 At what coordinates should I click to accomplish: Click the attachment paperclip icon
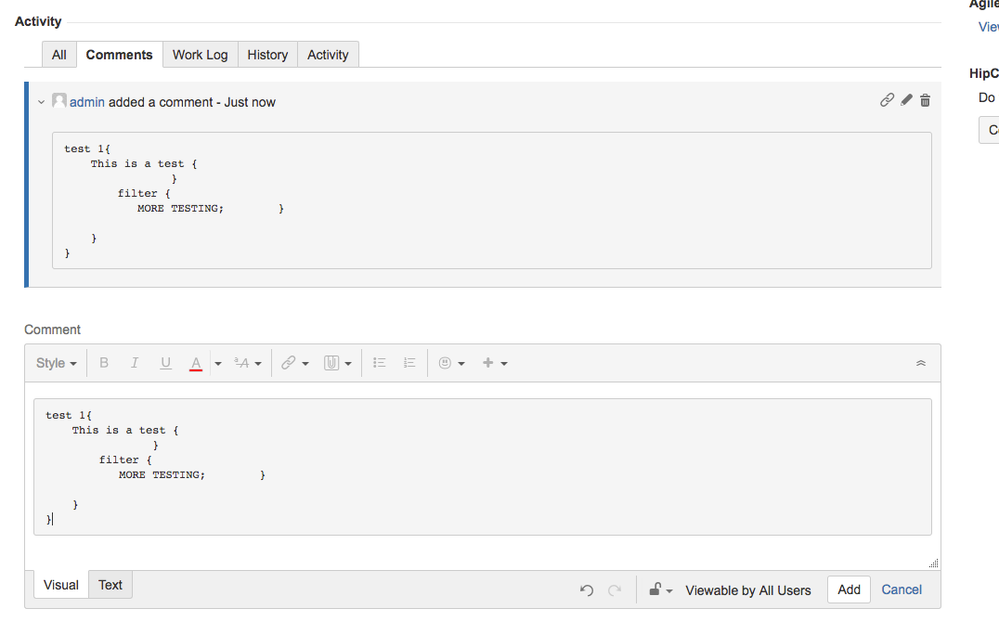coord(331,363)
